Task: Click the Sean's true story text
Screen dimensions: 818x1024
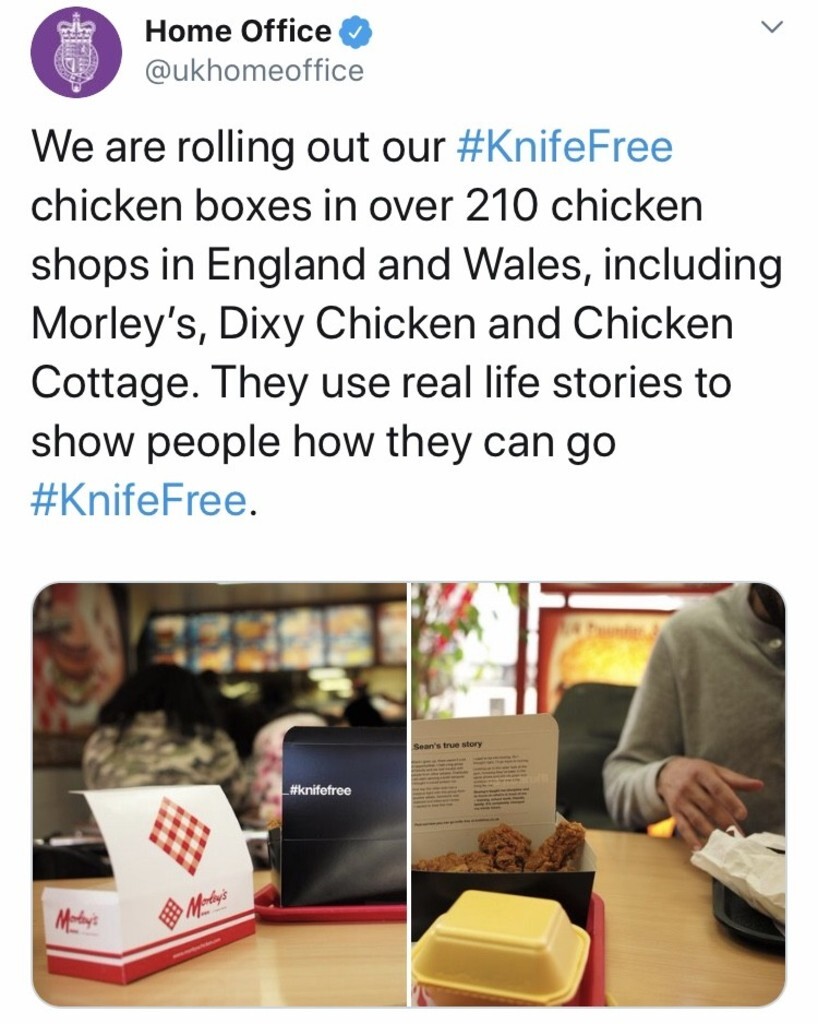Action: click(447, 744)
